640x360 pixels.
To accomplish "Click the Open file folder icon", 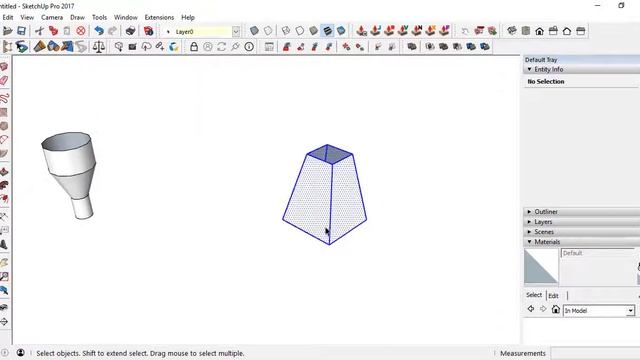I will (7, 31).
